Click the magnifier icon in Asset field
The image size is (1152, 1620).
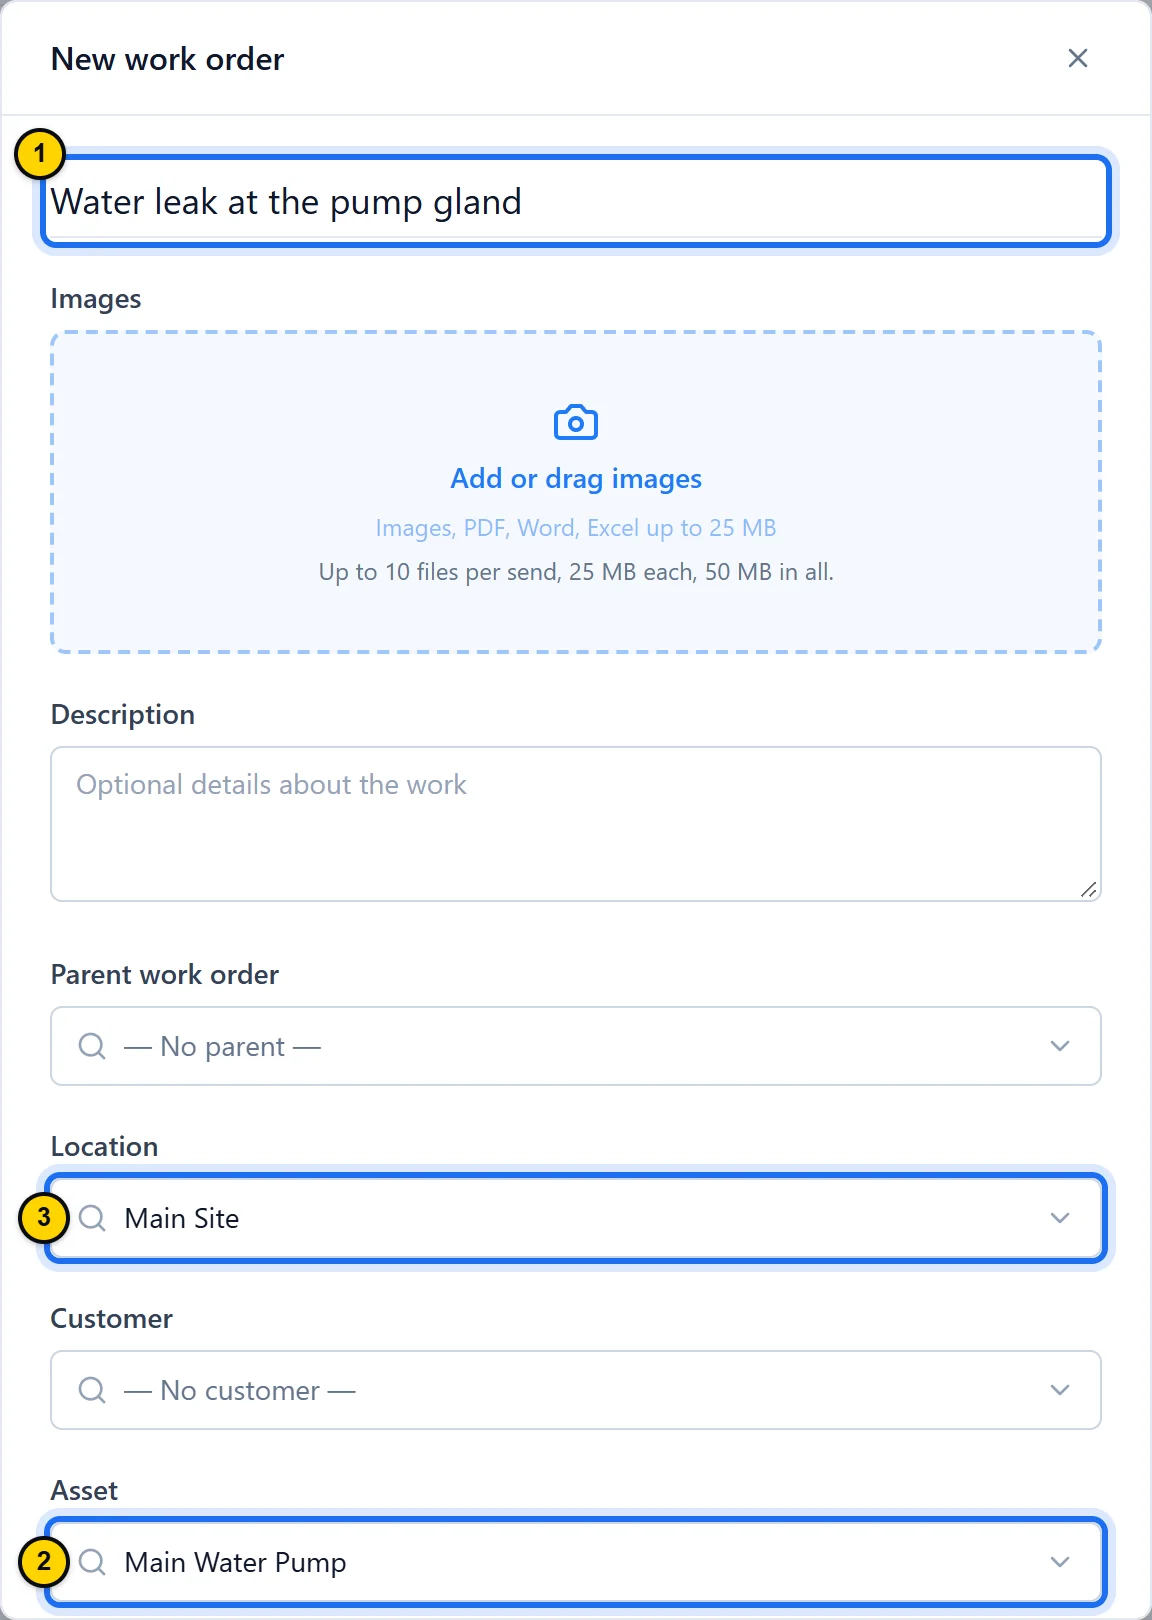point(92,1562)
